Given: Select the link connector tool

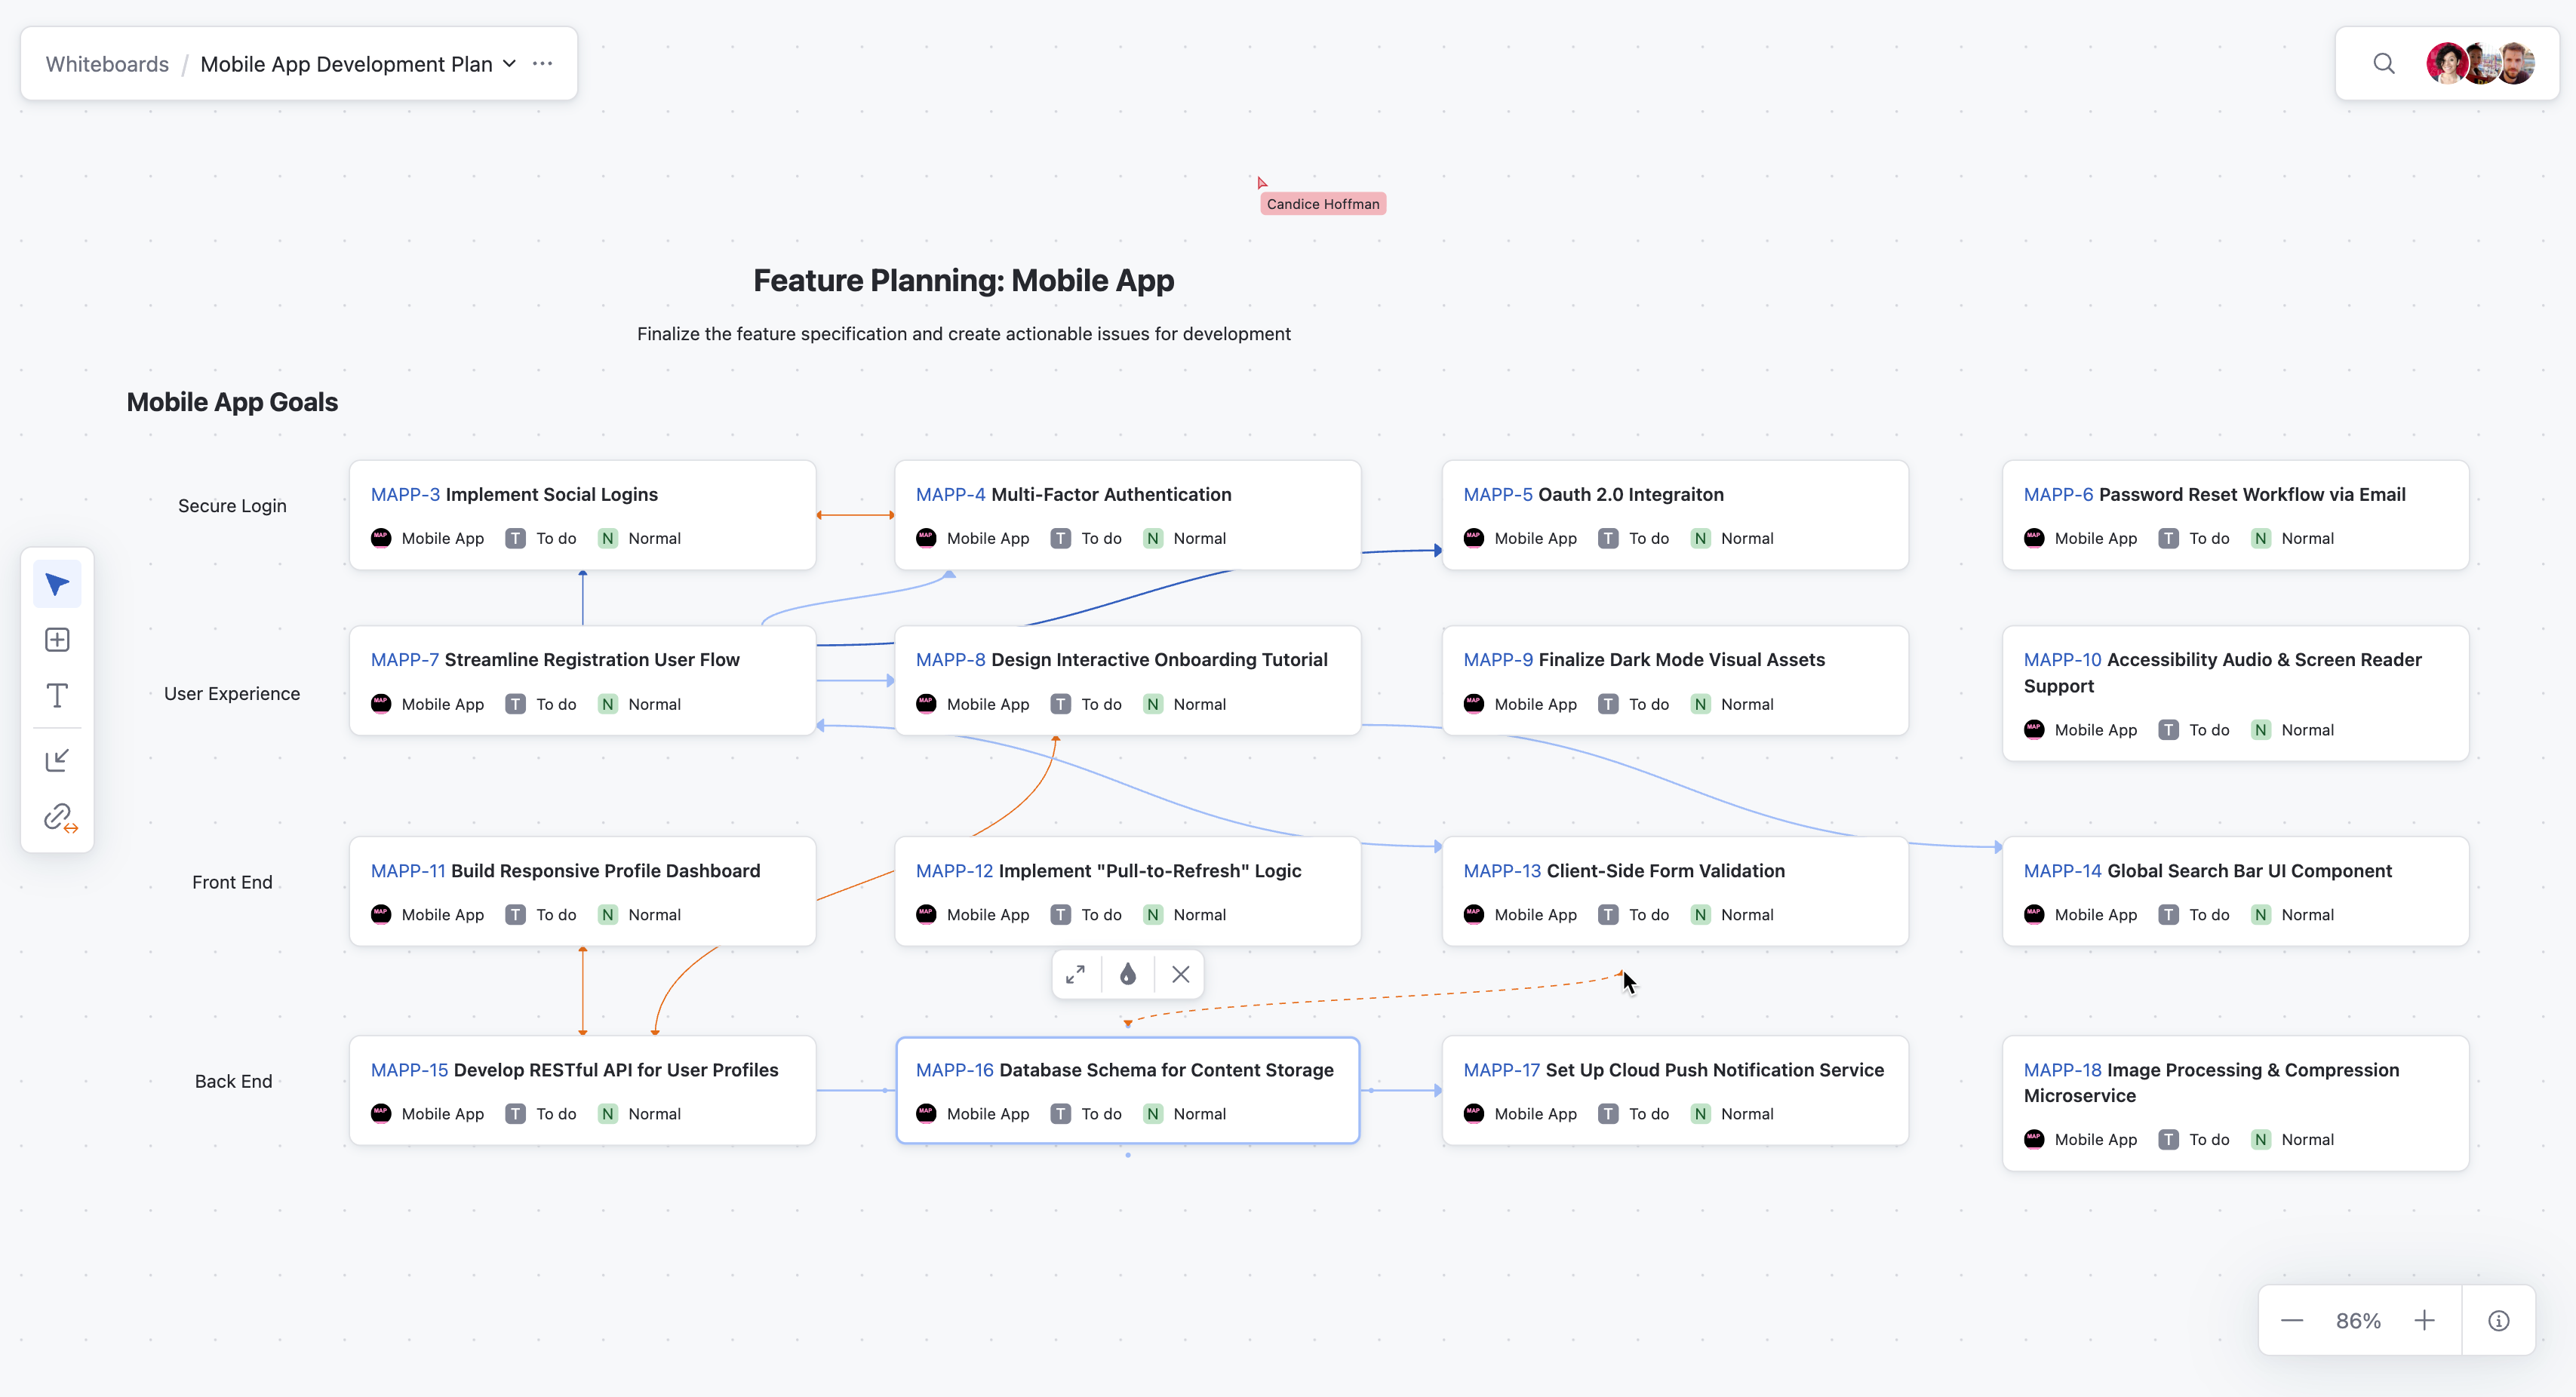Looking at the screenshot, I should pyautogui.click(x=59, y=817).
